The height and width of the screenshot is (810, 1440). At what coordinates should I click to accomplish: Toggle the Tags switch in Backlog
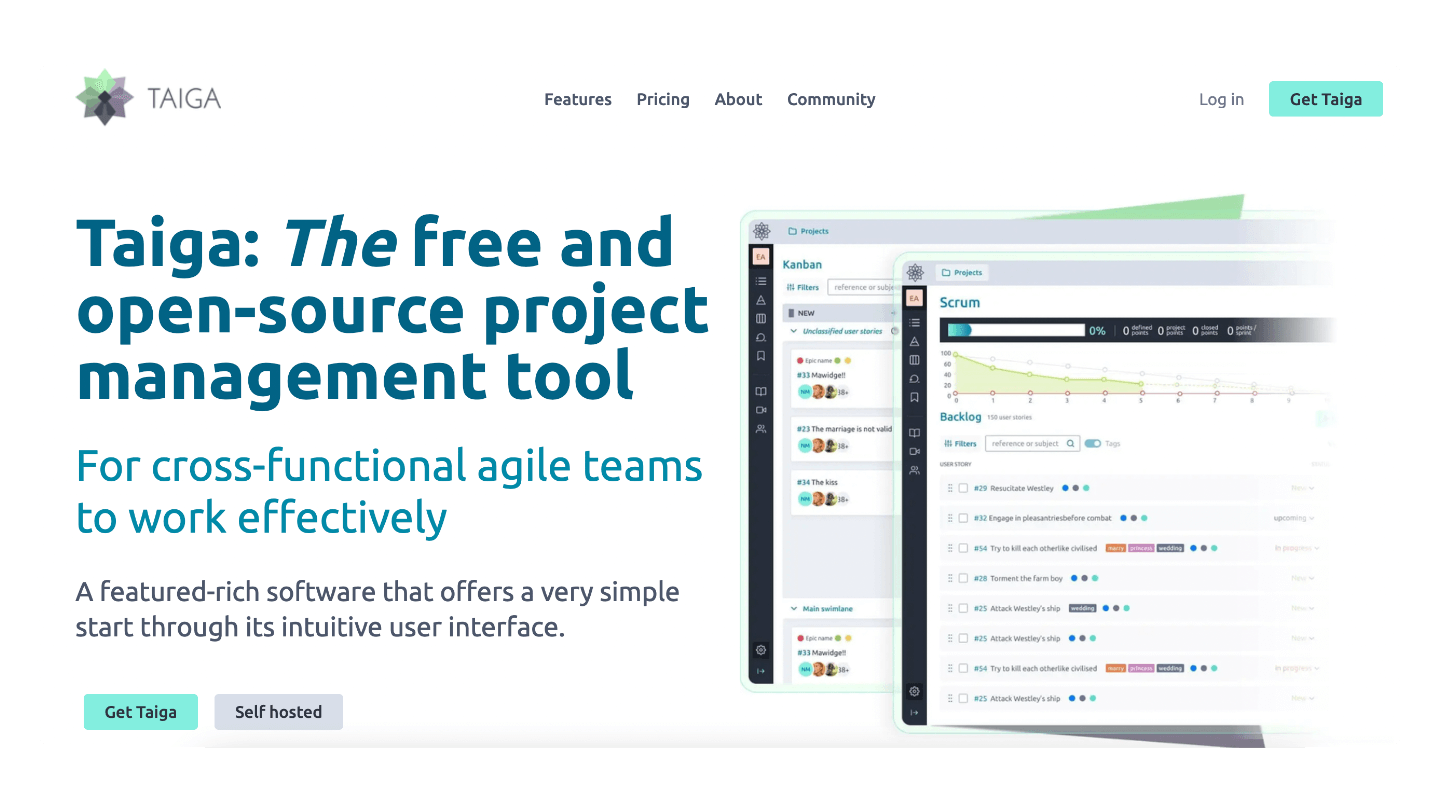pos(1092,443)
